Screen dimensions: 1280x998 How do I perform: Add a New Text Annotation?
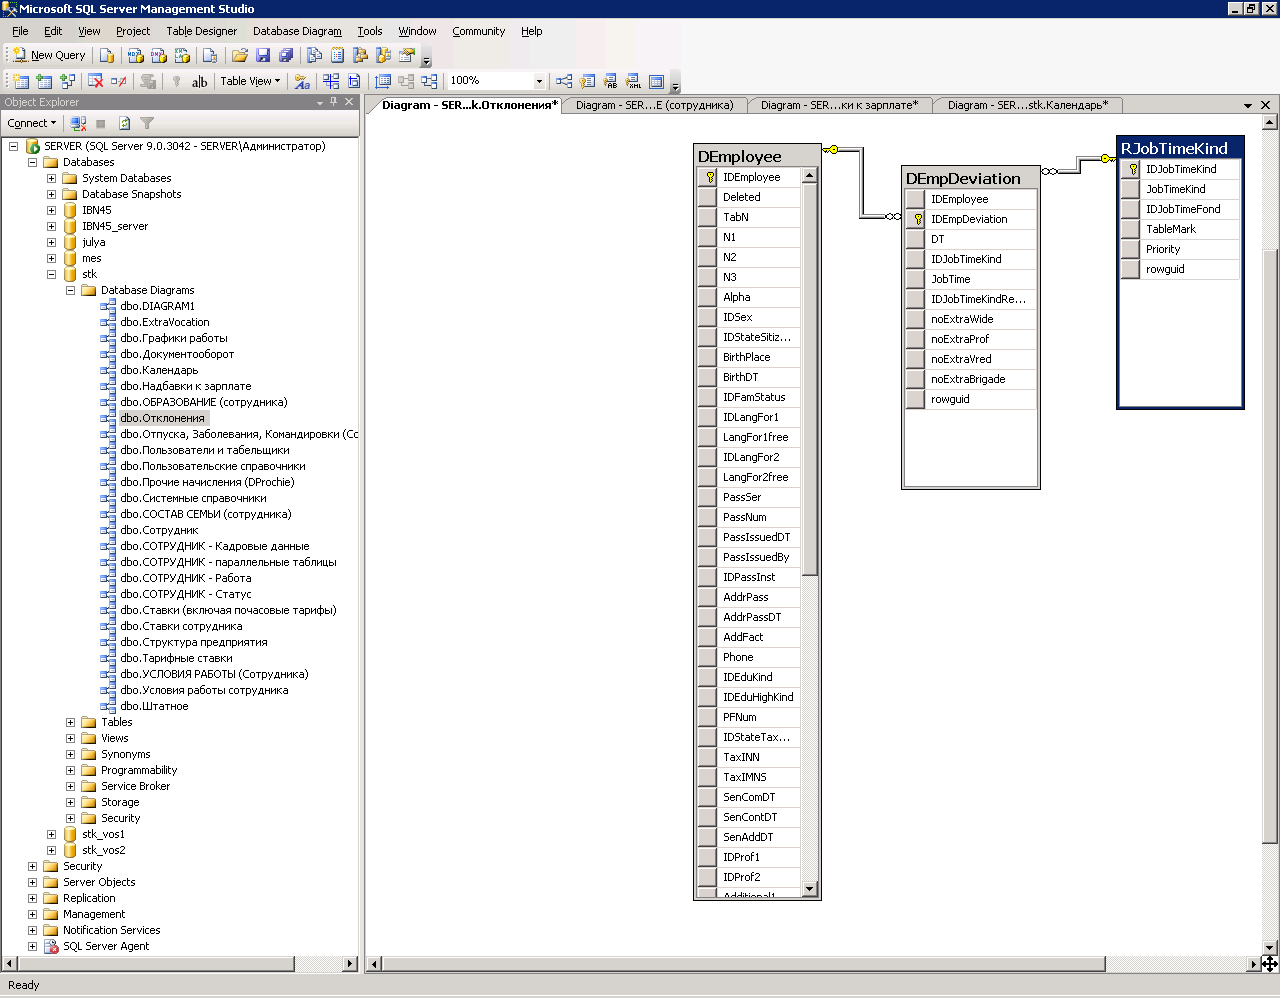(199, 81)
